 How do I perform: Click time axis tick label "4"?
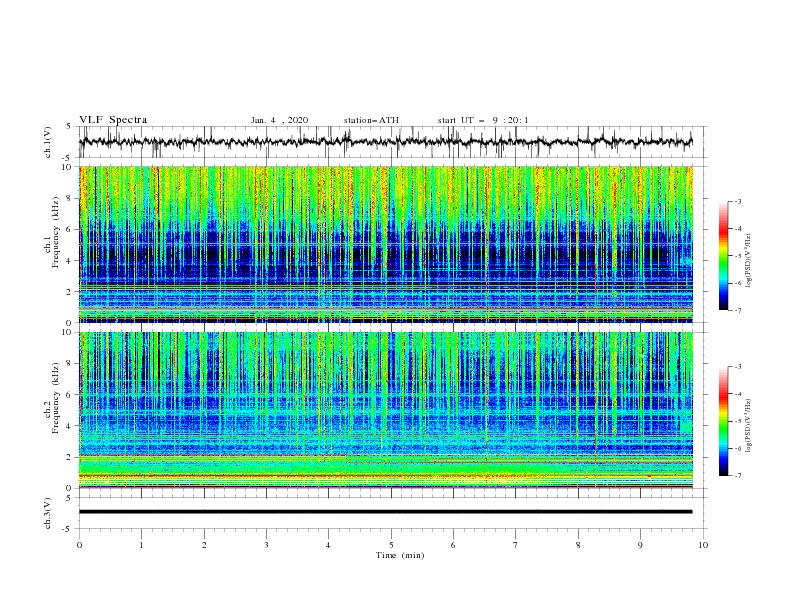tap(328, 545)
